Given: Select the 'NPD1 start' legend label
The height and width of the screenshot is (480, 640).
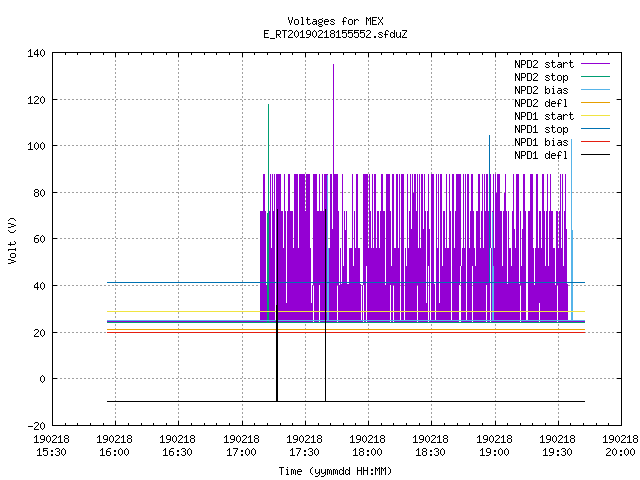Looking at the screenshot, I should 544,116.
